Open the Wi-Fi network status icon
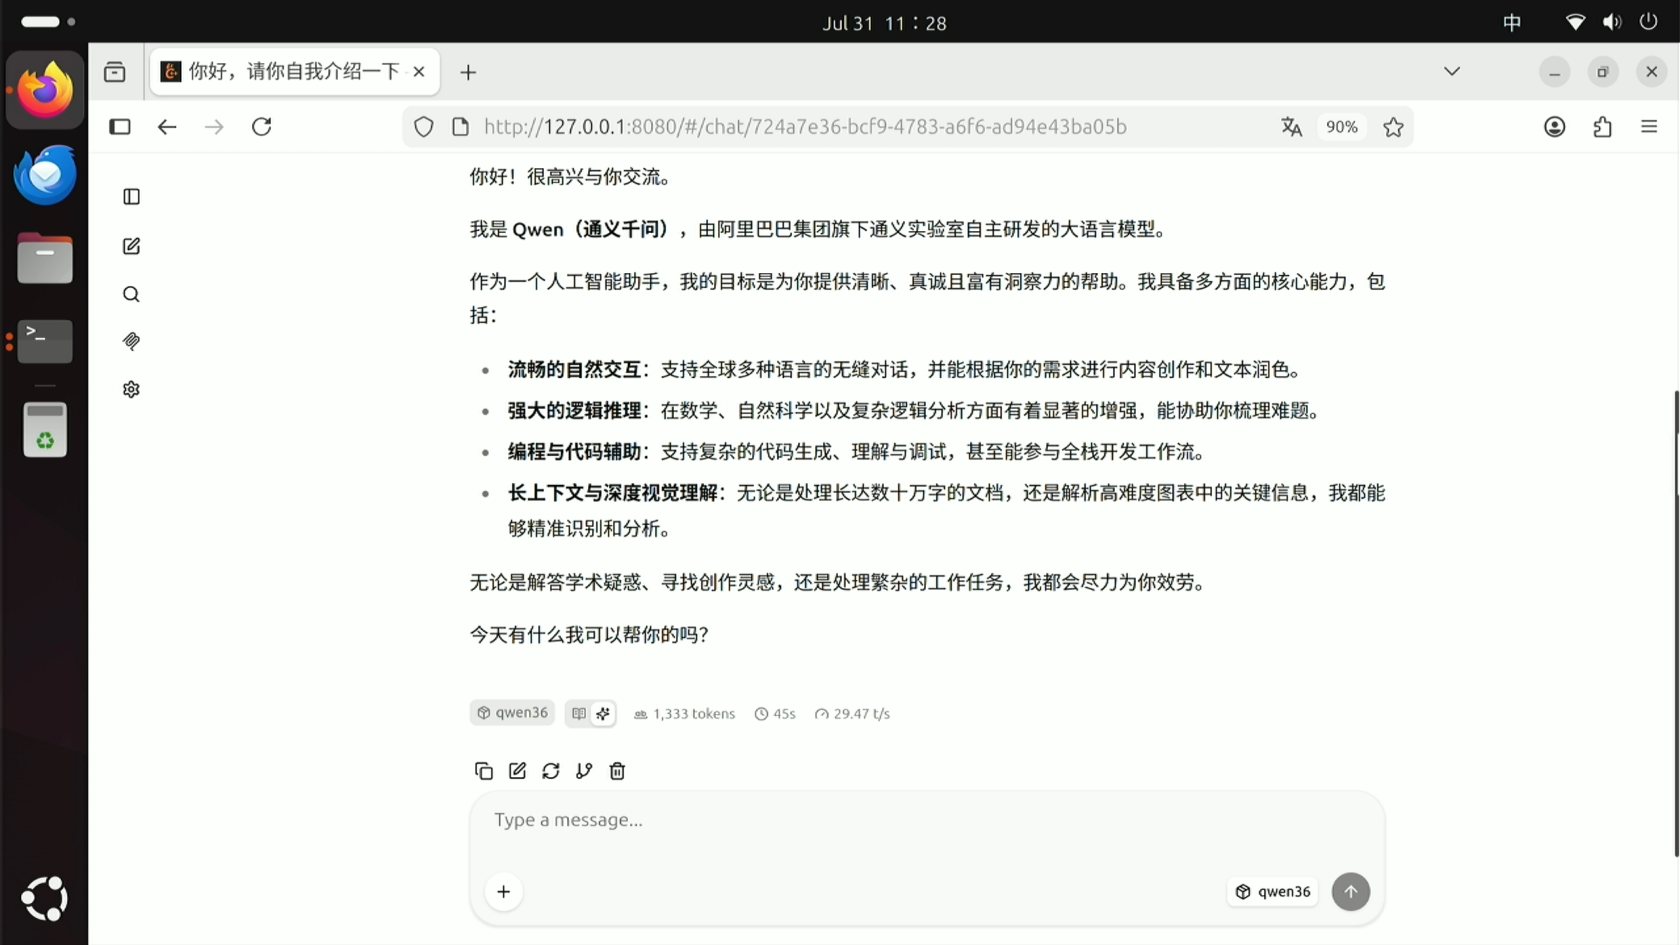This screenshot has height=945, width=1680. pyautogui.click(x=1575, y=22)
